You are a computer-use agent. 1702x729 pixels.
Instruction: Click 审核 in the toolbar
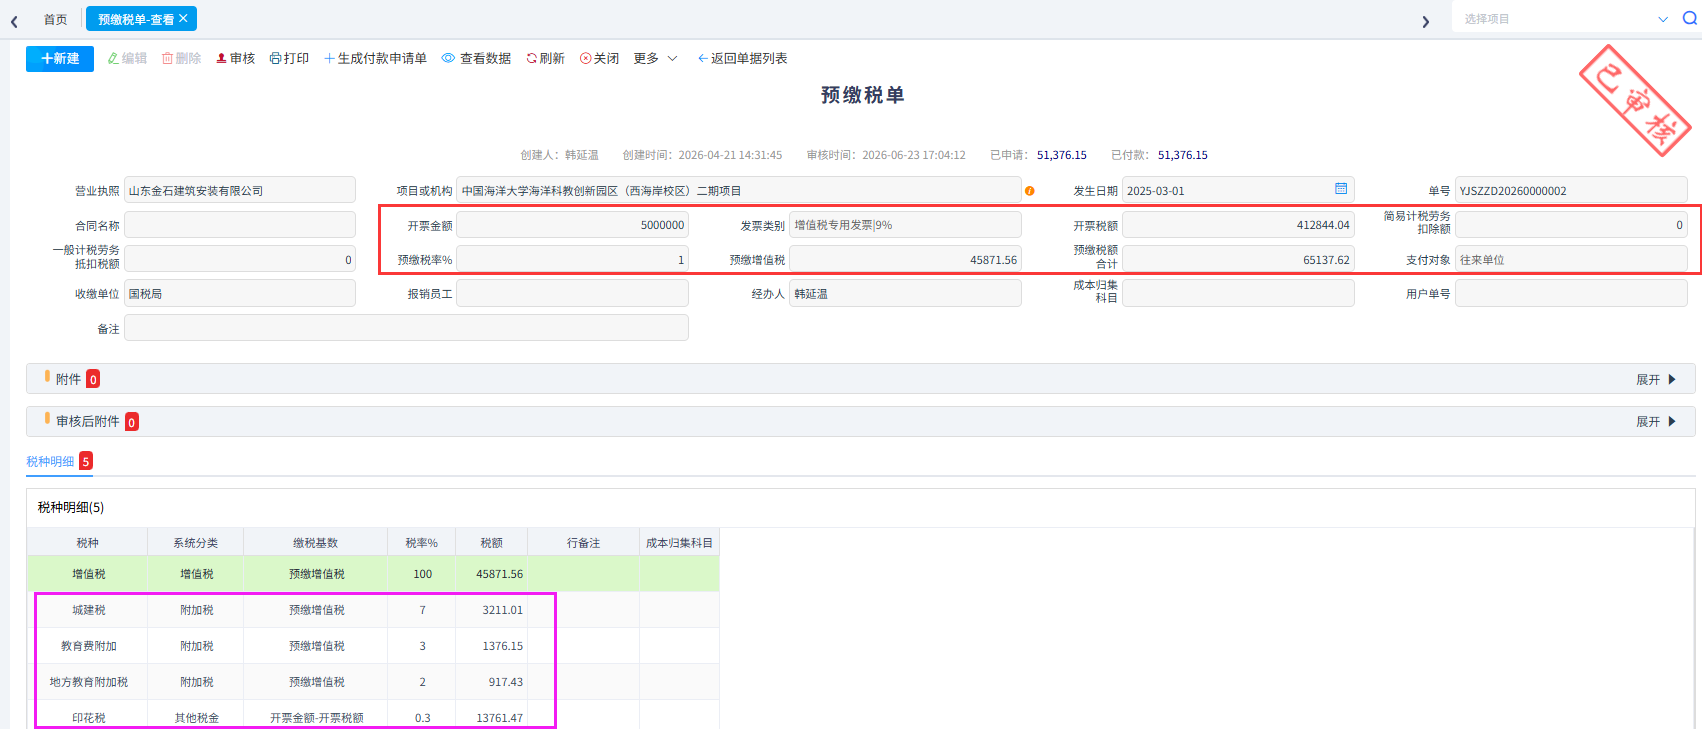click(235, 59)
